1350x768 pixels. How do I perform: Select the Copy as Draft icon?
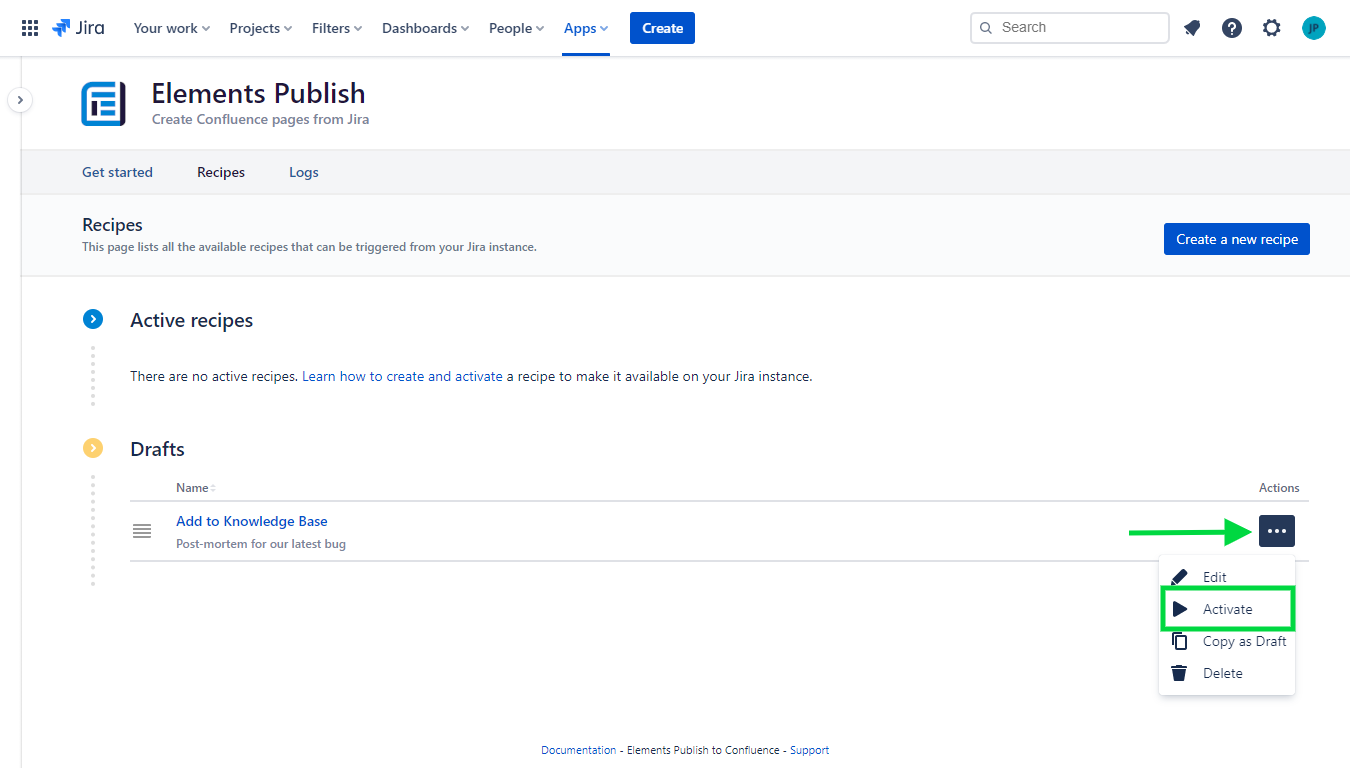1179,641
